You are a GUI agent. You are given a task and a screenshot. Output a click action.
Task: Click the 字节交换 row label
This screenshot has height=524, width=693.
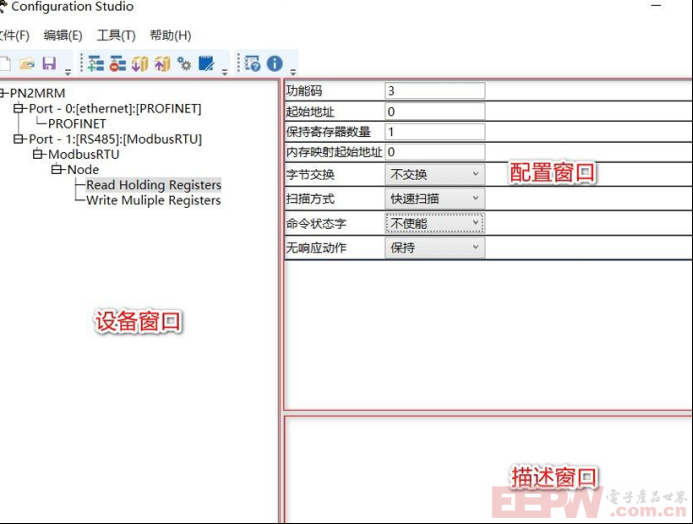(x=310, y=175)
